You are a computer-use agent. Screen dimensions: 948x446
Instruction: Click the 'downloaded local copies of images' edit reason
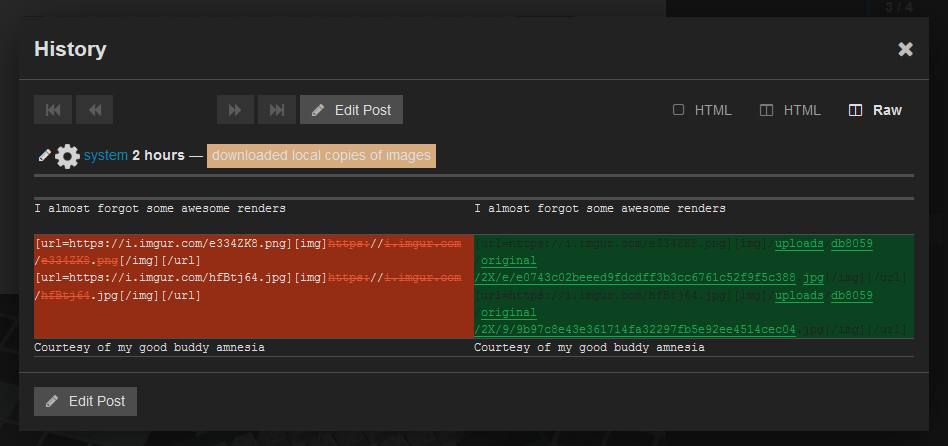point(321,155)
